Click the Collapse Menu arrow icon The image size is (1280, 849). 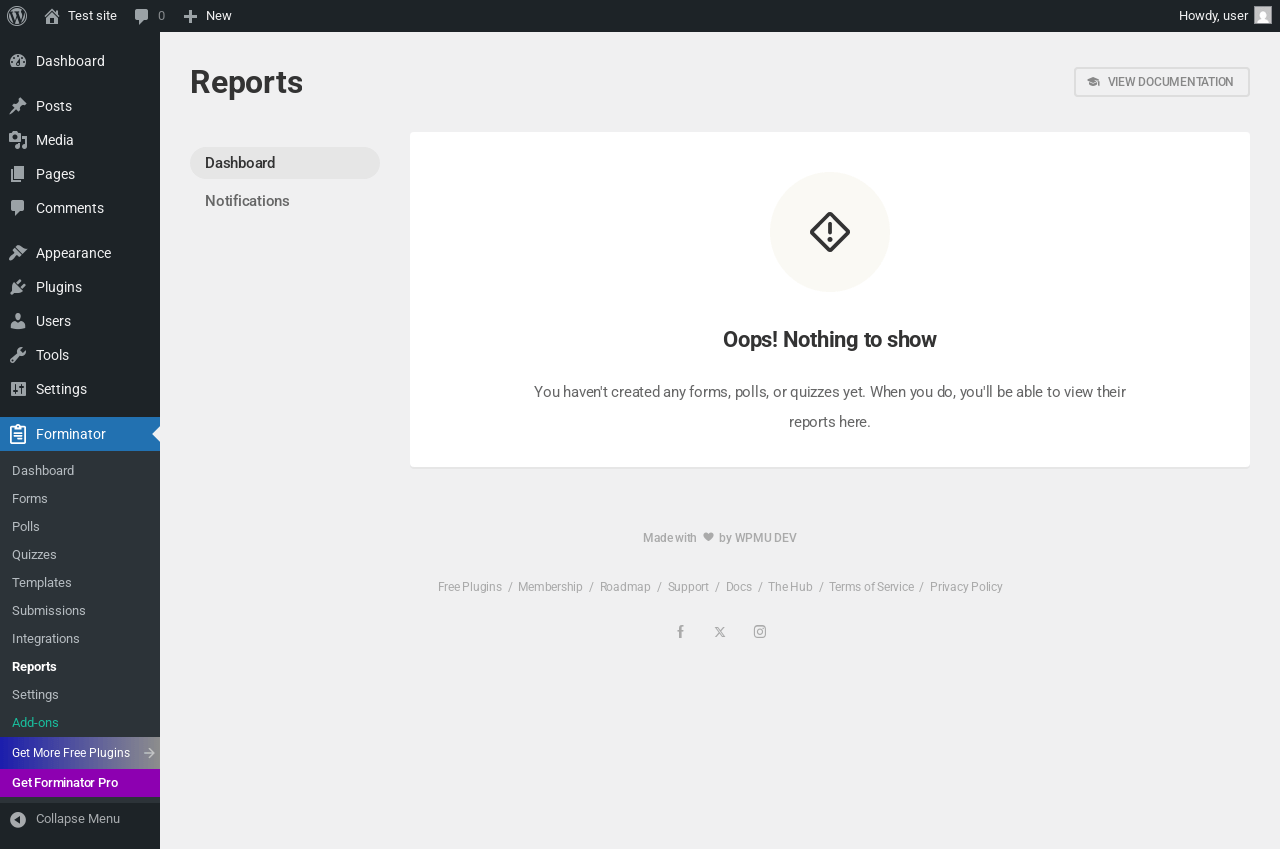click(18, 820)
